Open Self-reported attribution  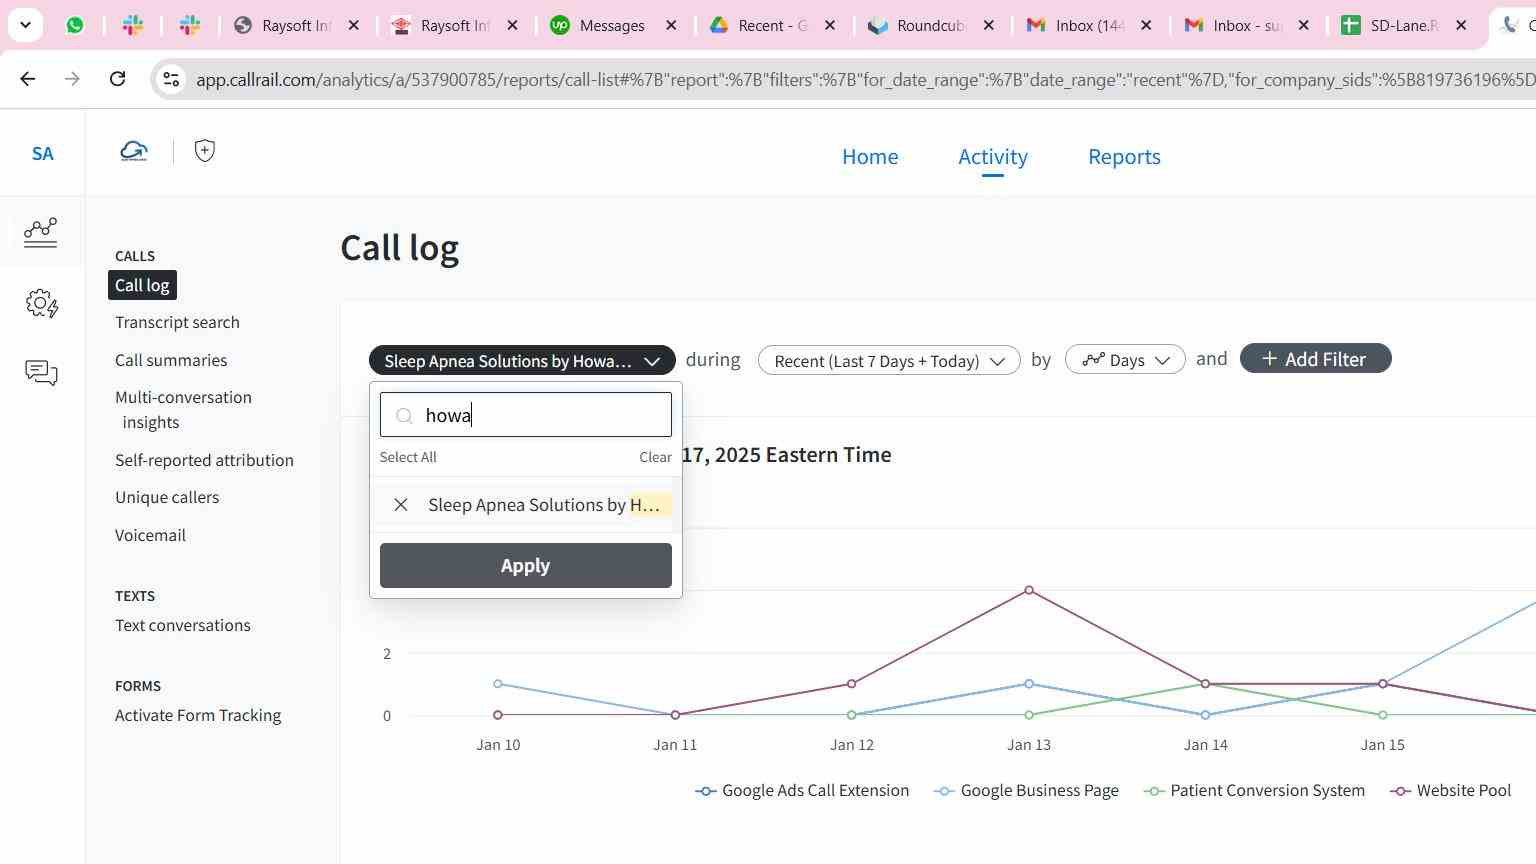(204, 460)
